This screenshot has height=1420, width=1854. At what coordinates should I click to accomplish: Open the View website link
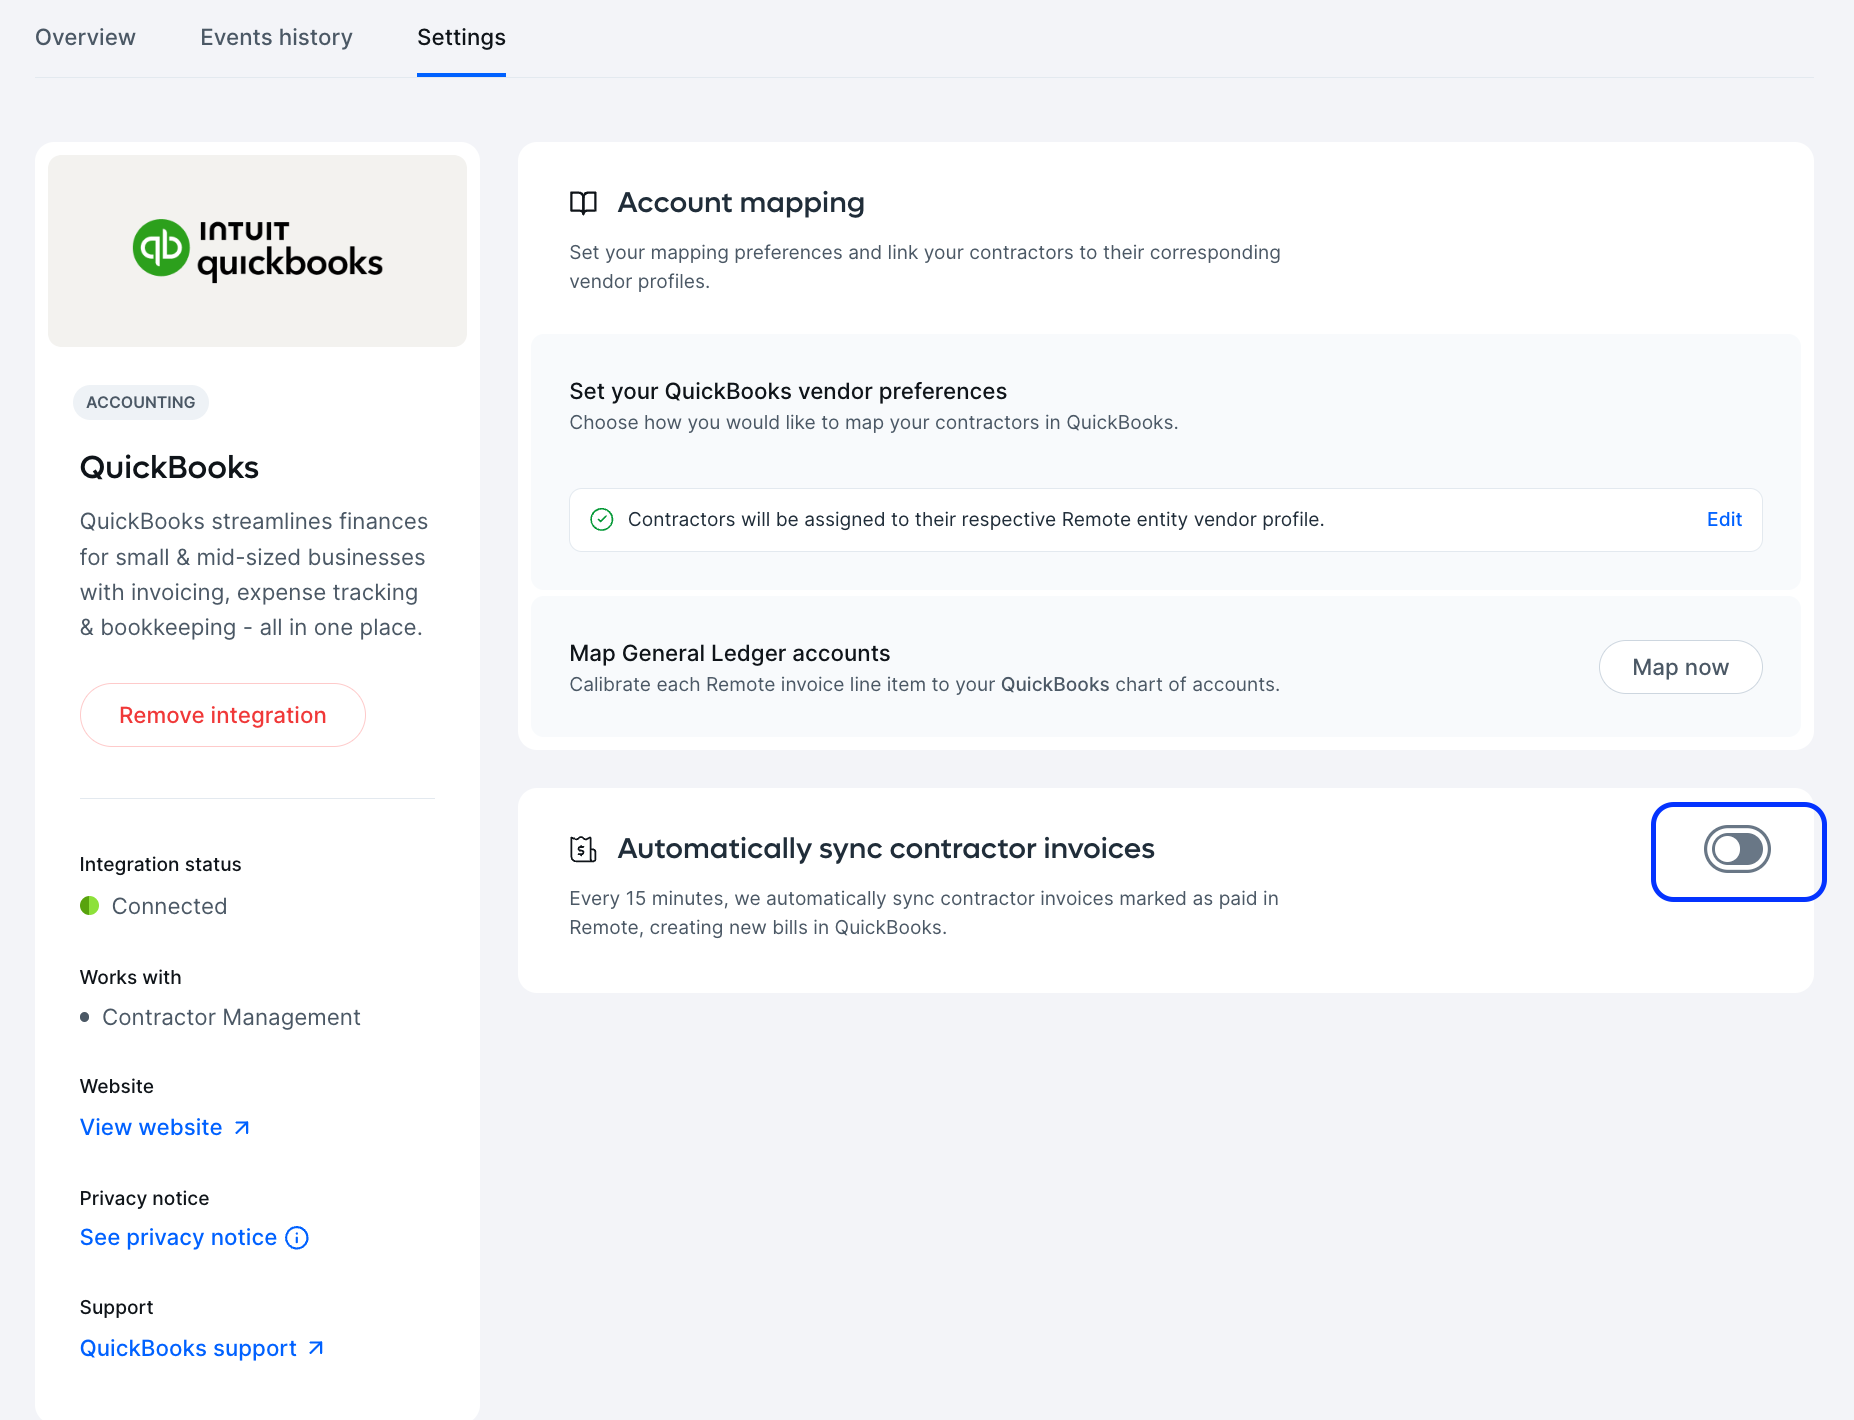[x=151, y=1127]
